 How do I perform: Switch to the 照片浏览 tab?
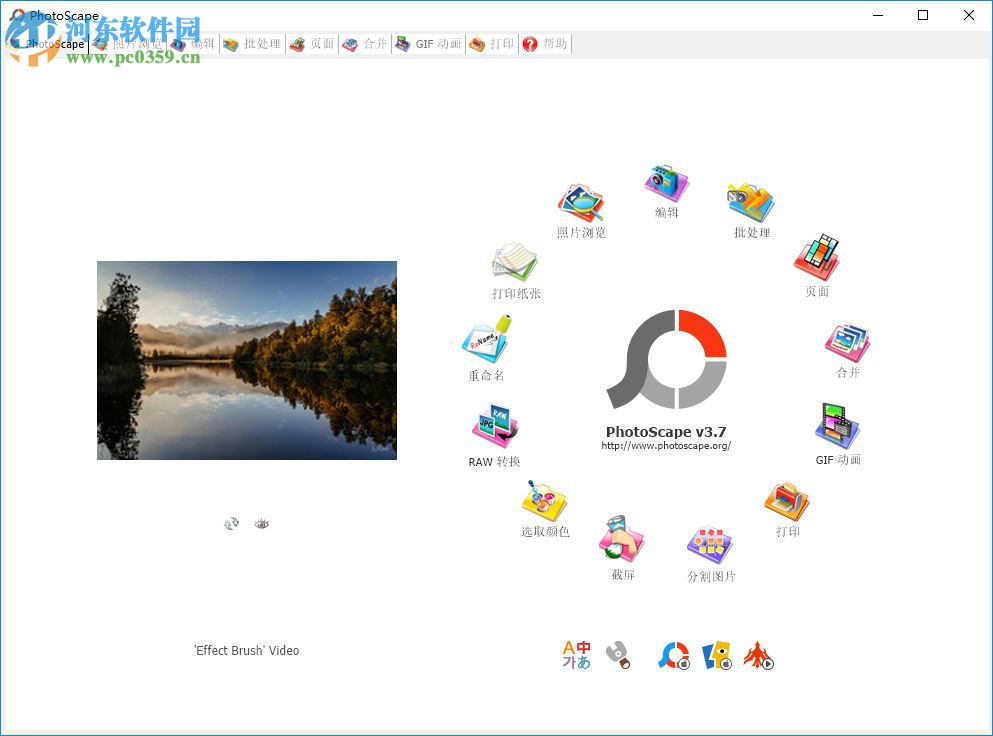[x=128, y=44]
